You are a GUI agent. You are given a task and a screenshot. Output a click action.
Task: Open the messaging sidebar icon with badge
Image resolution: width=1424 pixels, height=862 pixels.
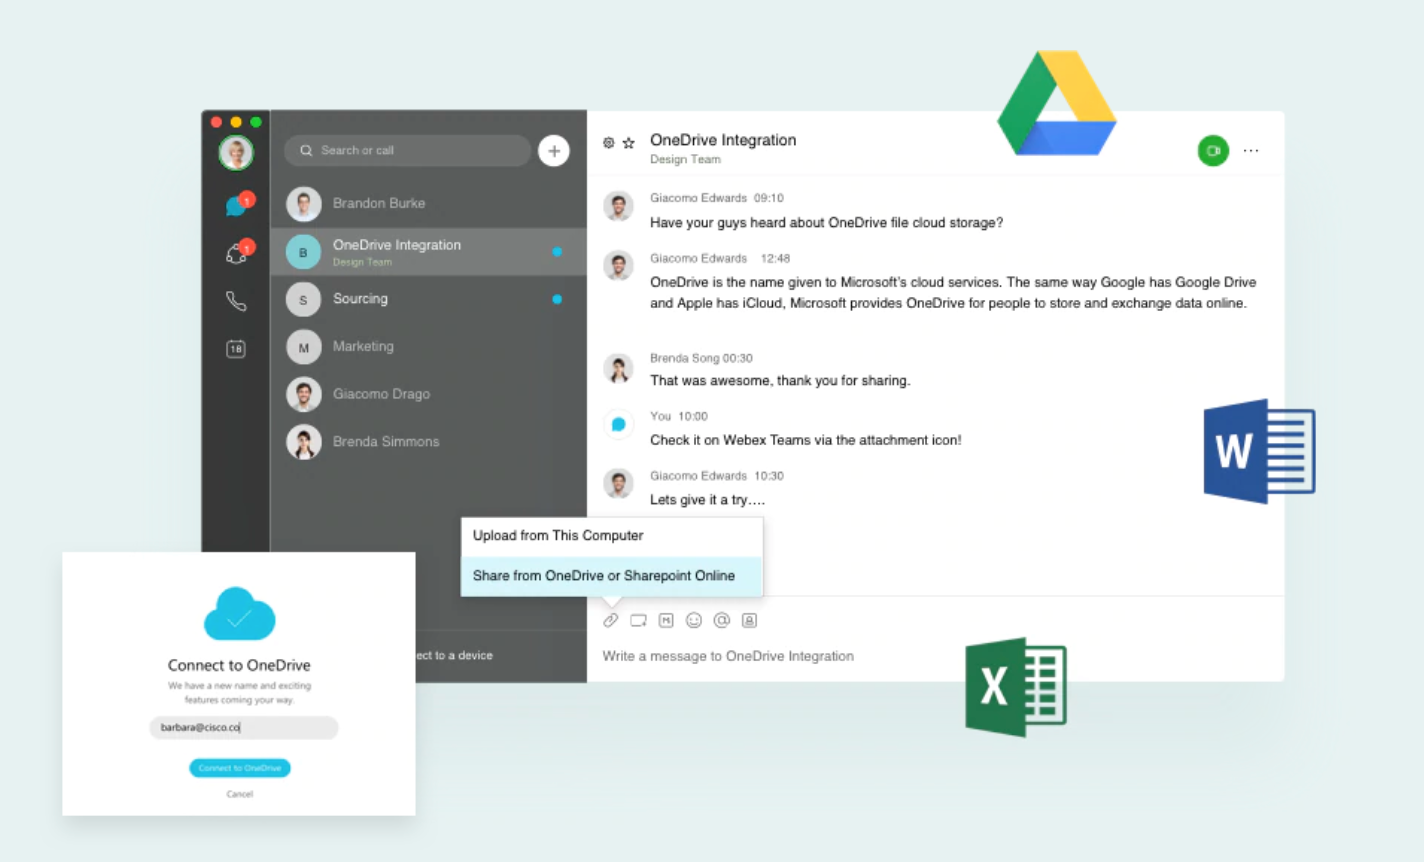[237, 206]
